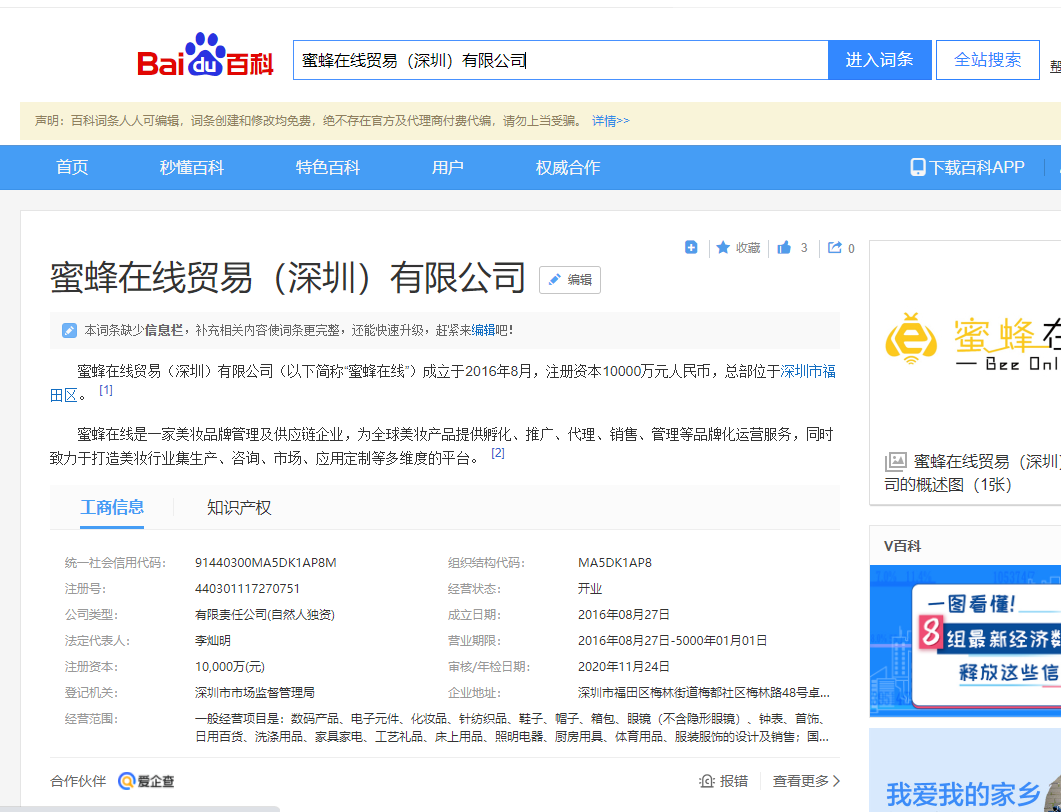
Task: Click company type 有限责任公司(自然人独资)
Action: [265, 614]
